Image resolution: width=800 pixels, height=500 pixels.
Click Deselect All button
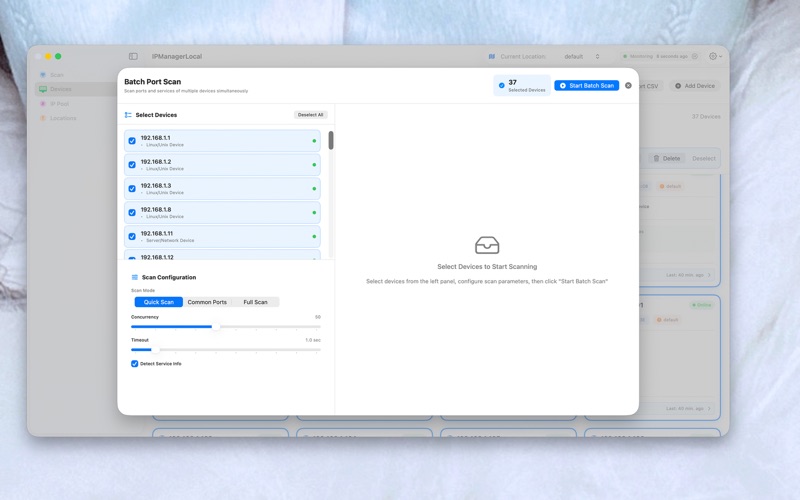click(x=310, y=115)
